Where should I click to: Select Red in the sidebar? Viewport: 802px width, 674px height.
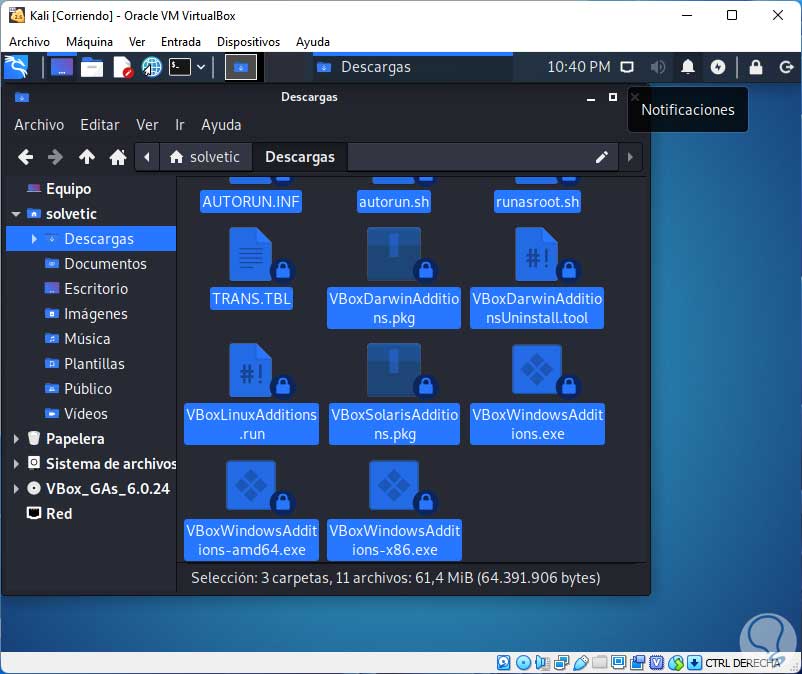pyautogui.click(x=59, y=514)
